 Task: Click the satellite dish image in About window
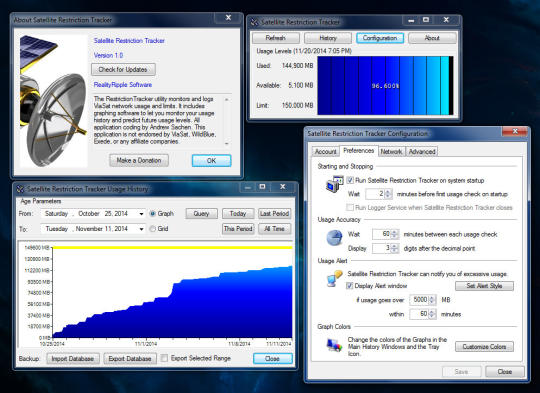[x=53, y=101]
